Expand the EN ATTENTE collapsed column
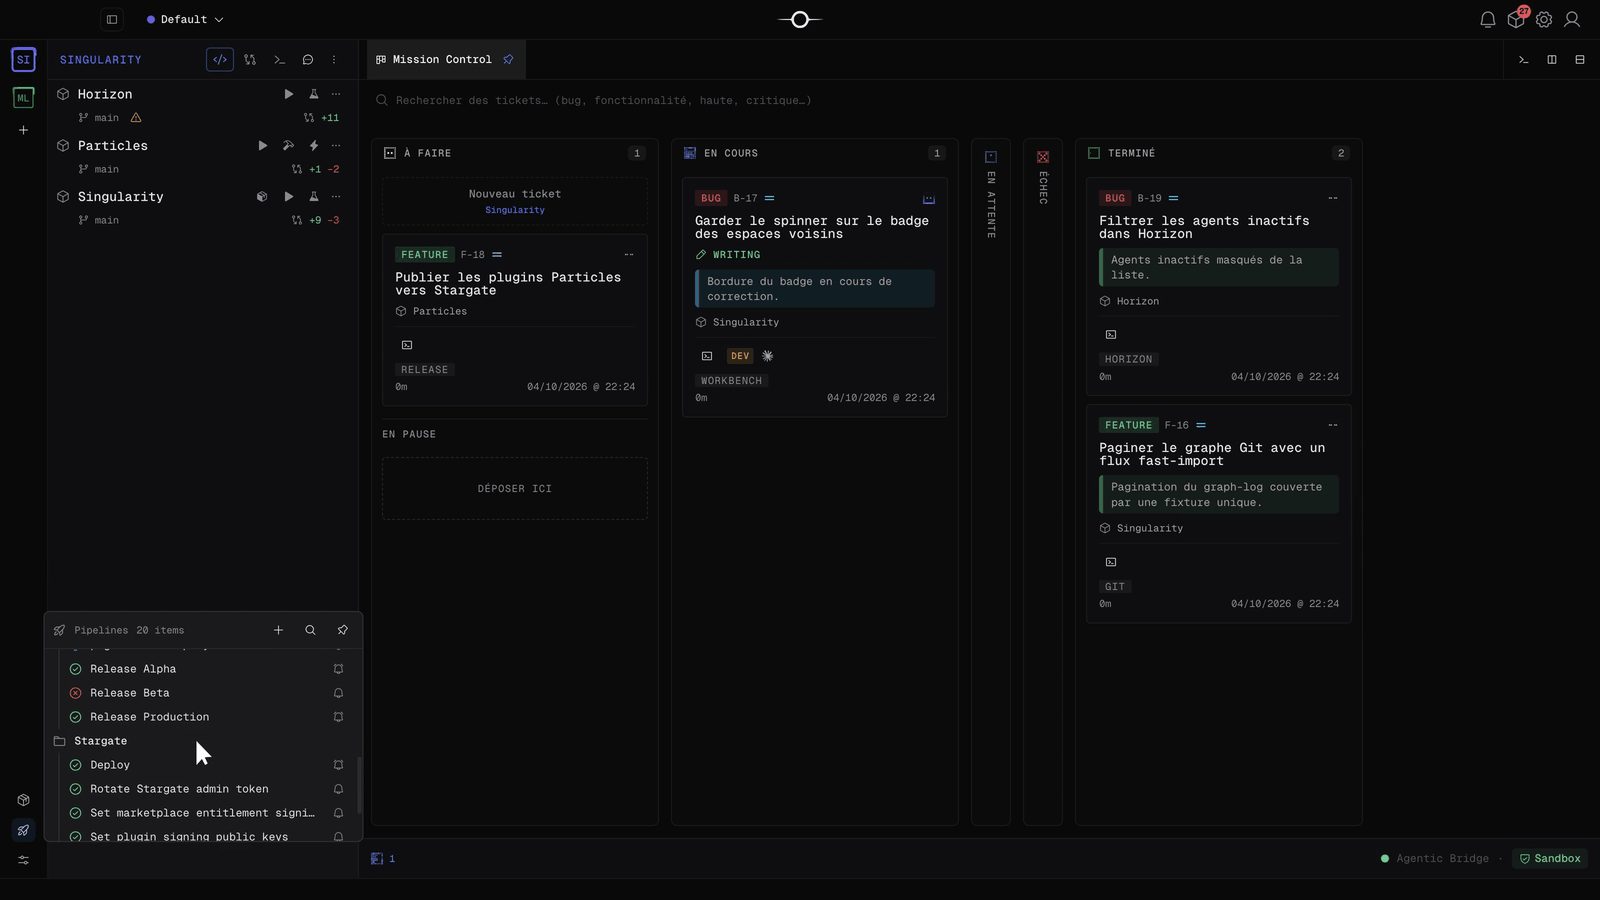The image size is (1600, 900). pos(991,482)
